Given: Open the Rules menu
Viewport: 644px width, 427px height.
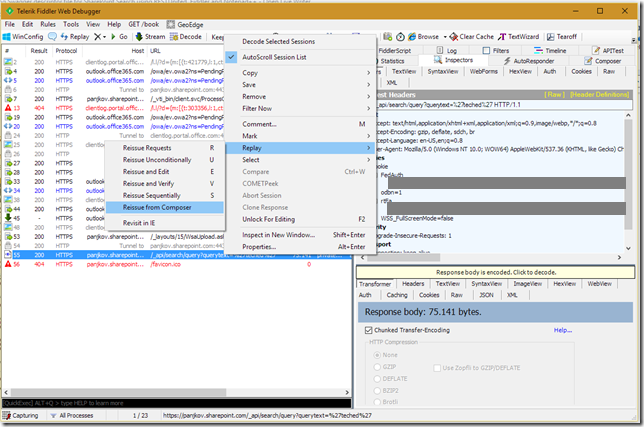Looking at the screenshot, I should 48,24.
